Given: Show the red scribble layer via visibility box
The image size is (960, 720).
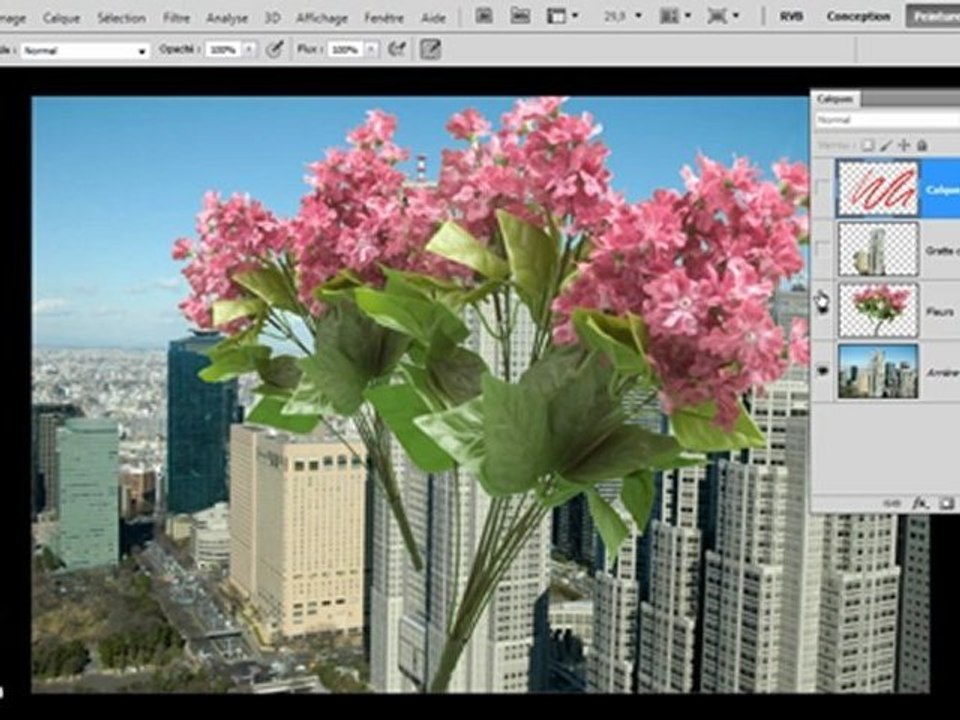Looking at the screenshot, I should tap(822, 189).
